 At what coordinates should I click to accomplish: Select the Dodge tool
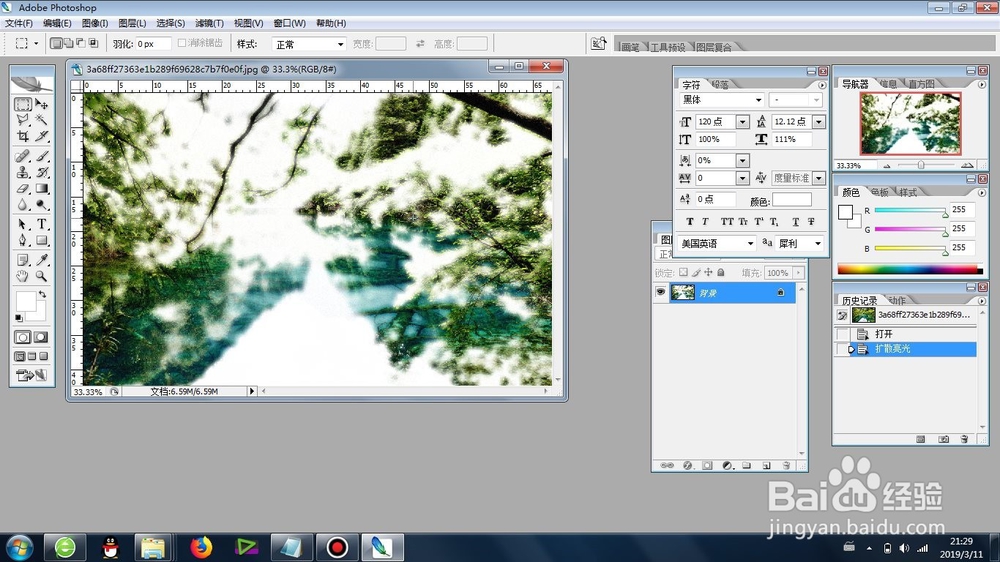tap(41, 205)
